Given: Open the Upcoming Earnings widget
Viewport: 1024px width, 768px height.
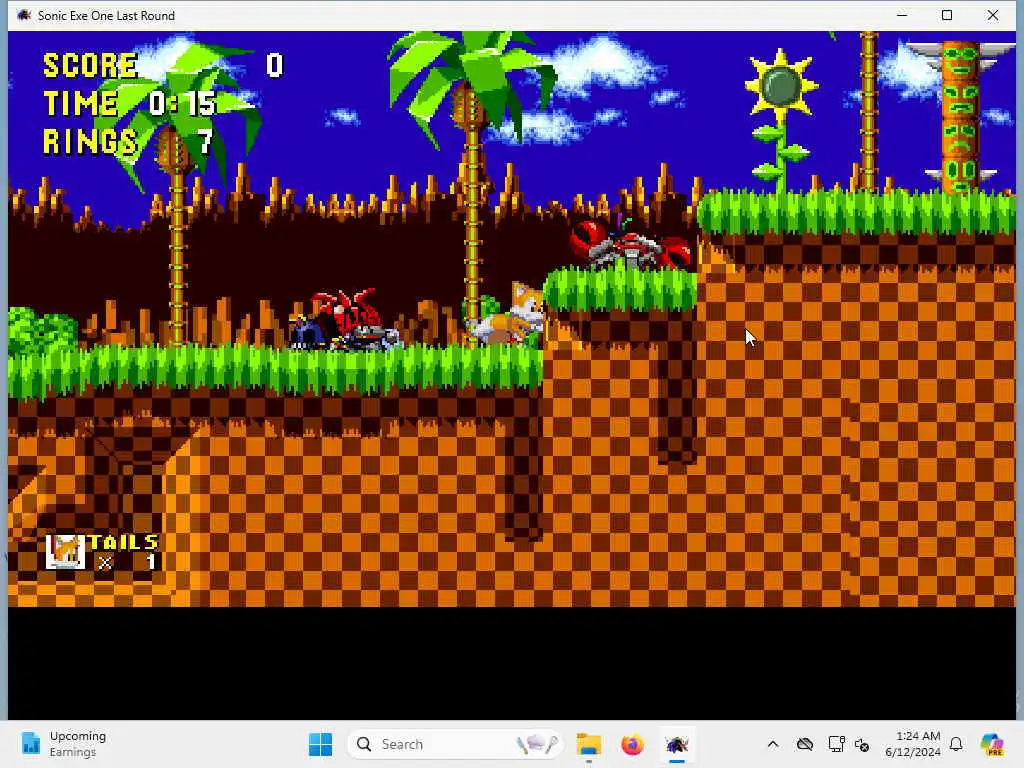Looking at the screenshot, I should point(64,744).
